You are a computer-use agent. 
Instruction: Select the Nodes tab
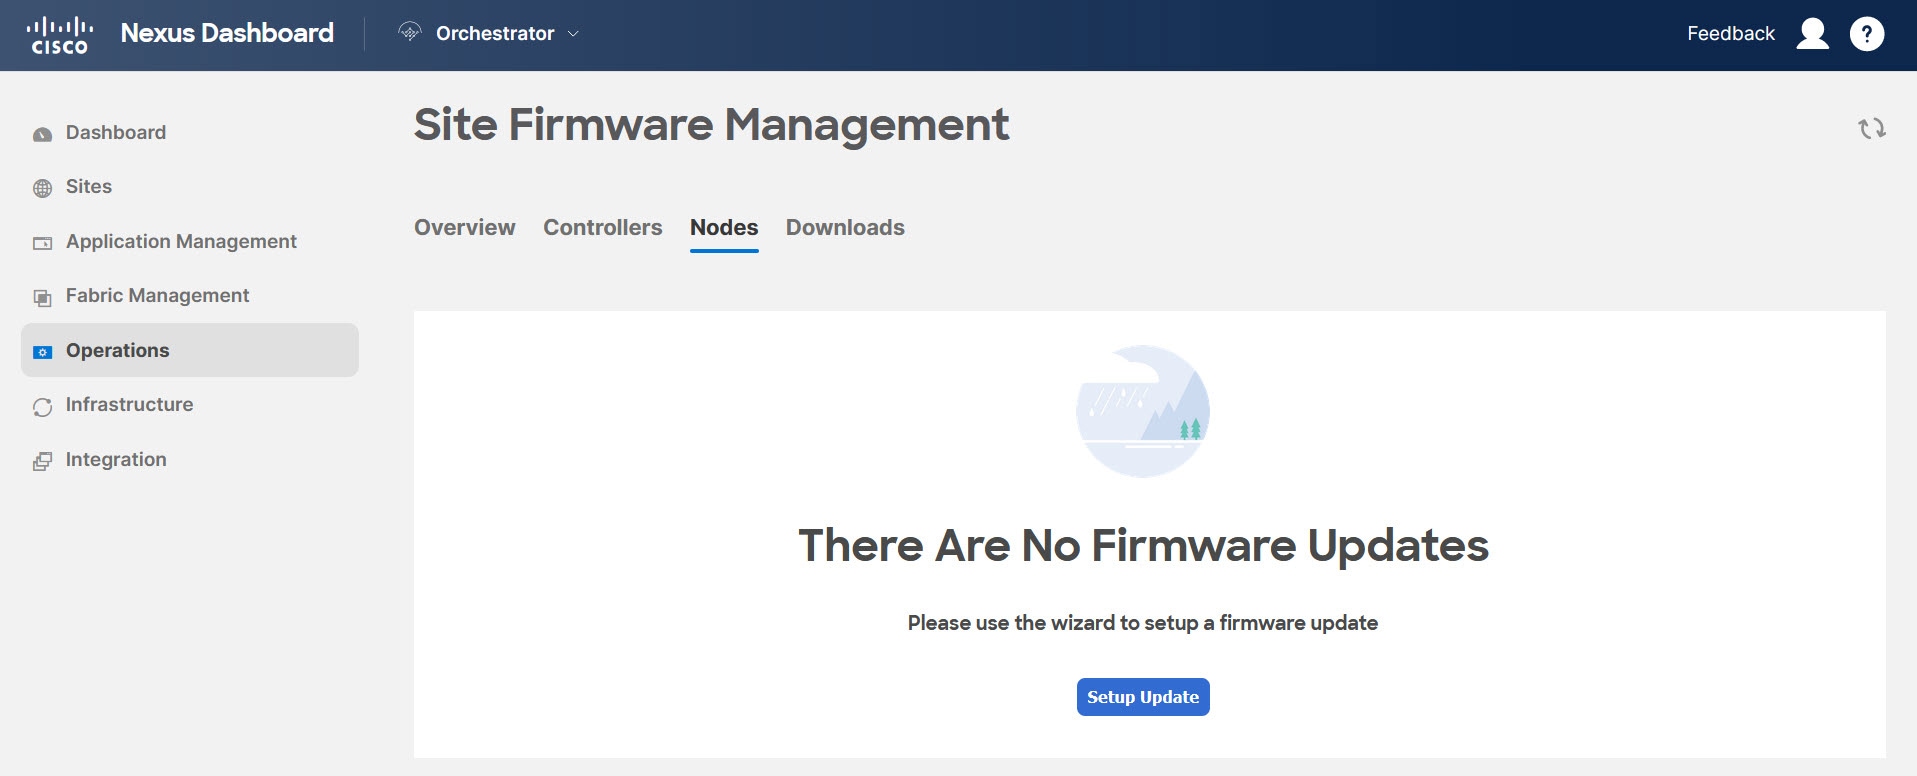point(724,227)
